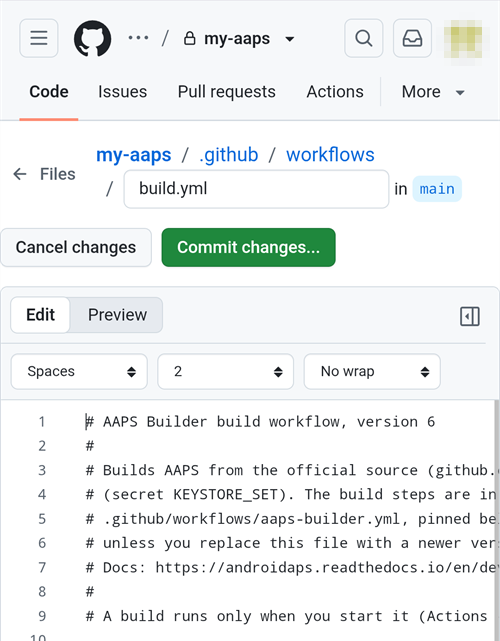Click the Docs URL on line 7
This screenshot has height=641, width=500.
(327, 567)
